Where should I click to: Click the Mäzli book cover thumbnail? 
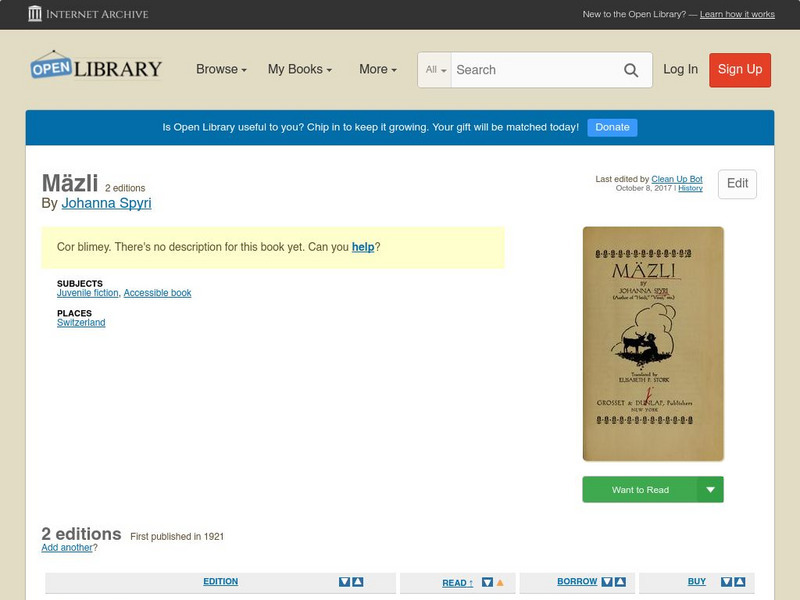[x=652, y=340]
